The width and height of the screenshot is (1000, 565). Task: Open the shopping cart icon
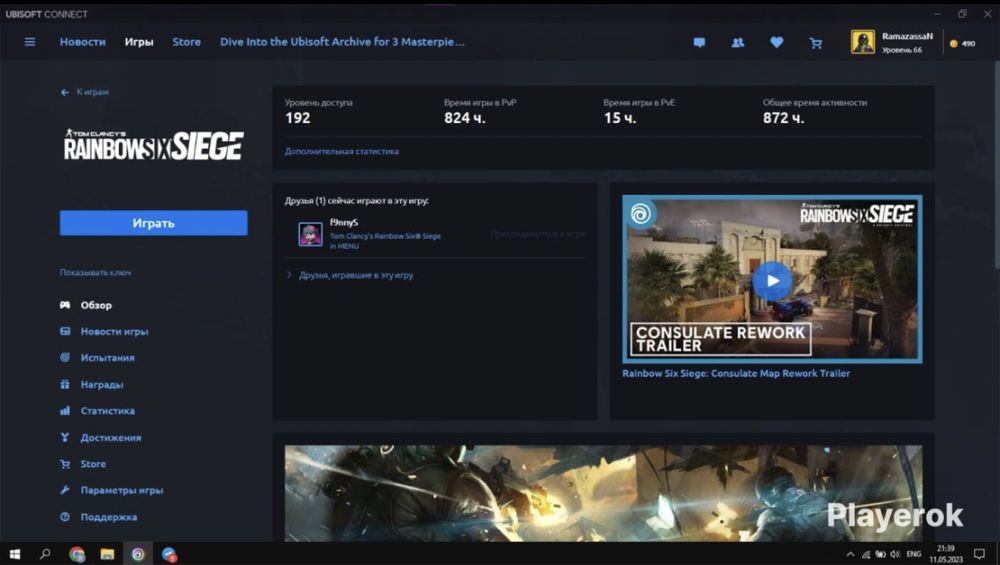click(x=816, y=43)
